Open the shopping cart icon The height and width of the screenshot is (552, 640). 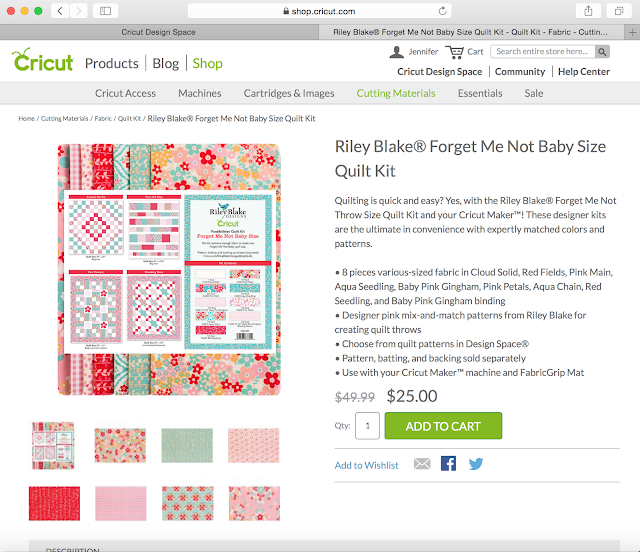(x=454, y=52)
